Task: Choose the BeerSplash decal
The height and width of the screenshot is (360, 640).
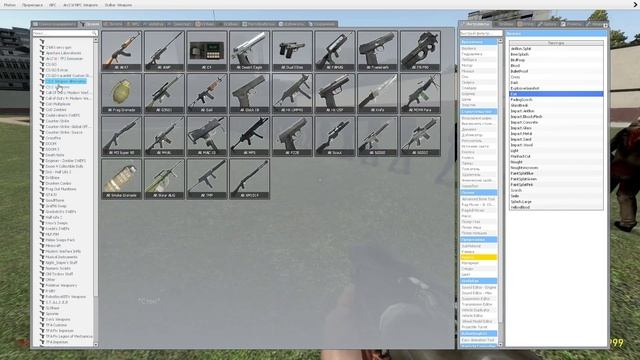Action: coord(556,54)
